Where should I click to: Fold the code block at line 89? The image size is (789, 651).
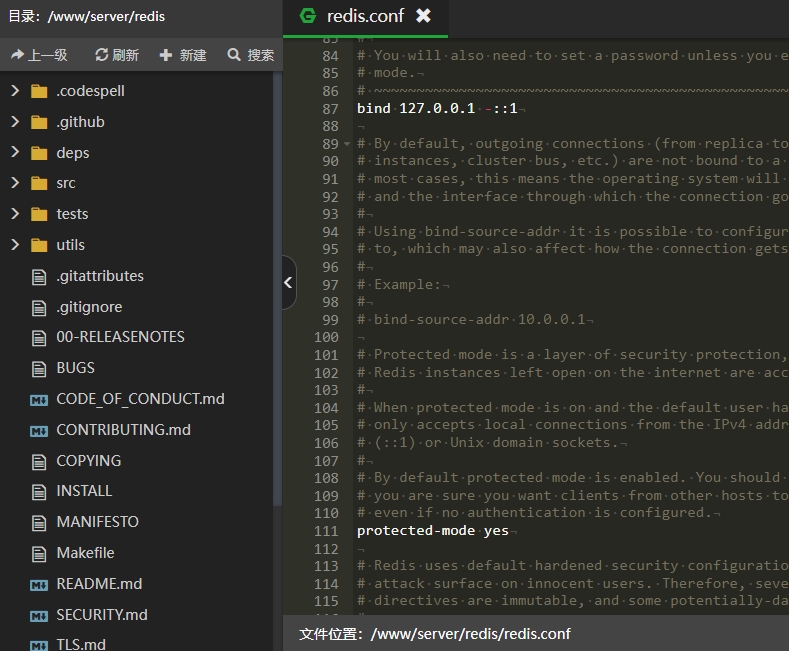click(x=348, y=144)
